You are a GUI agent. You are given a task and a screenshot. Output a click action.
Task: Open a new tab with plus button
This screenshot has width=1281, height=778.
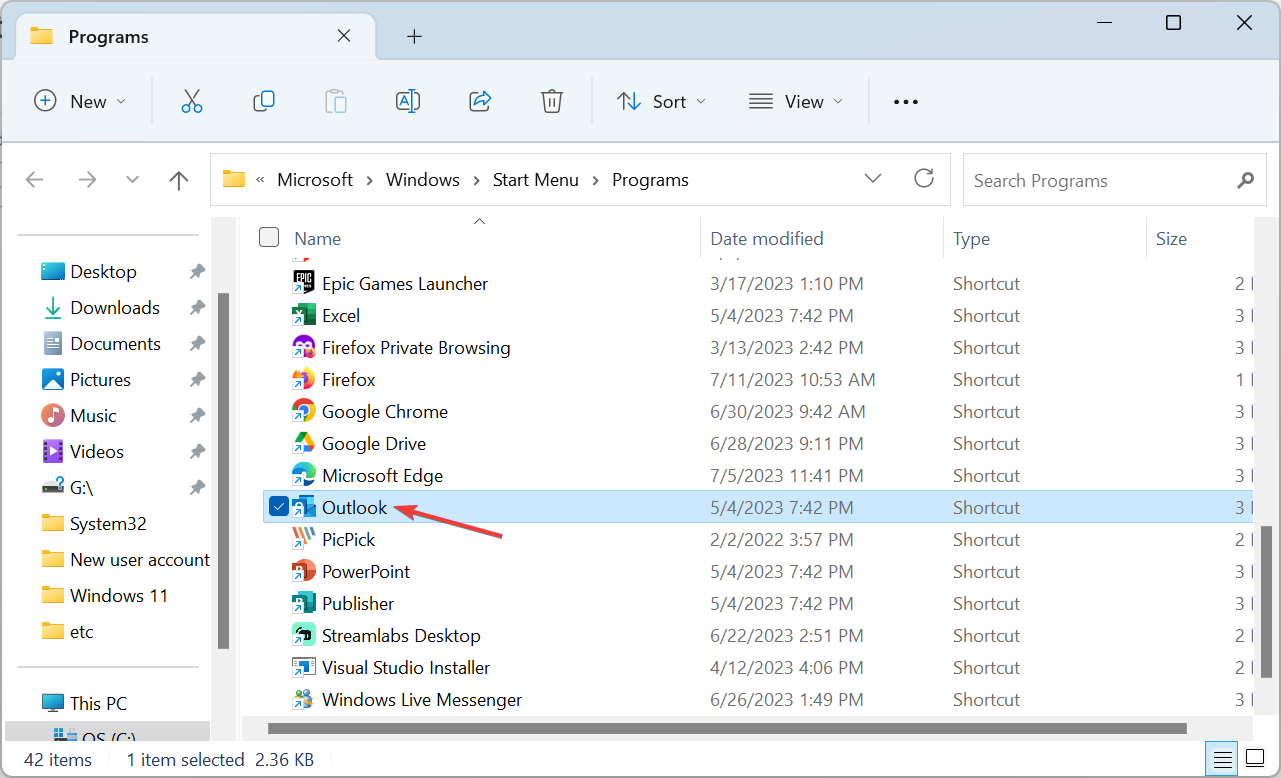[414, 37]
